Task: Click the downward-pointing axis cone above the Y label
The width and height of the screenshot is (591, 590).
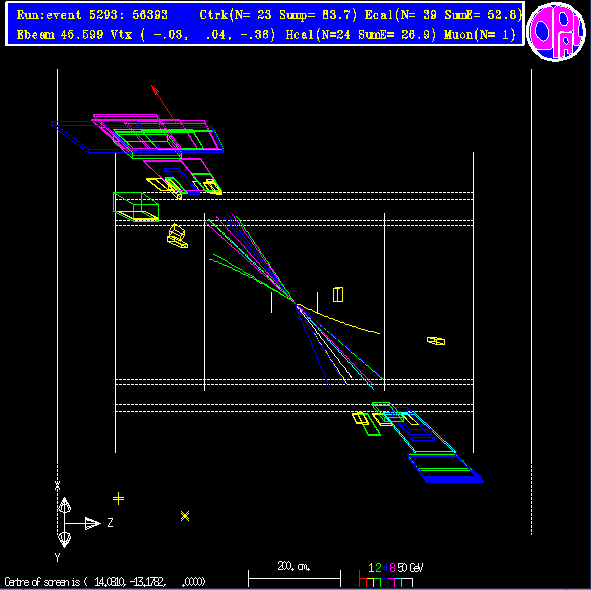Action: coord(64,539)
